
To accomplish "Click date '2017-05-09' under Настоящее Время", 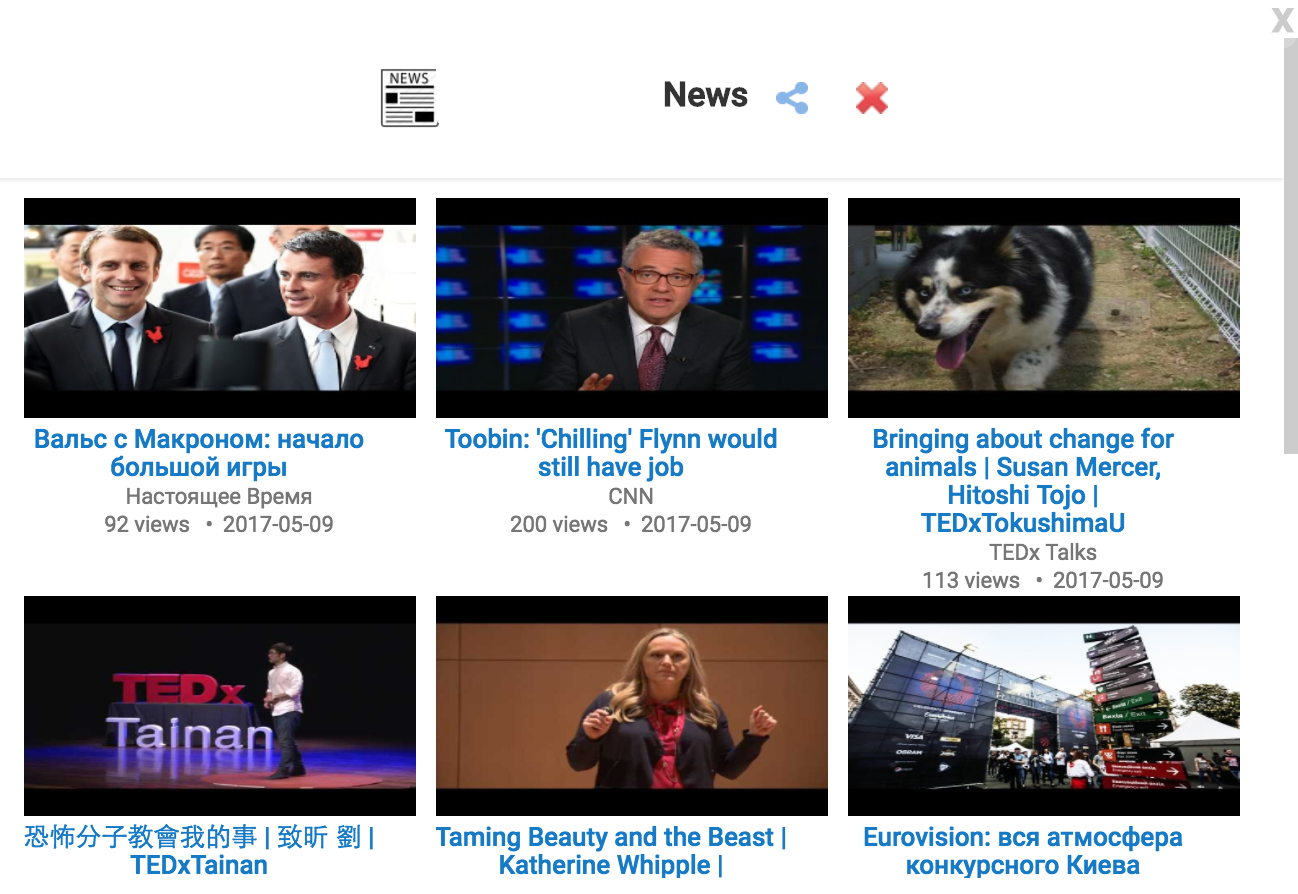I will [278, 524].
